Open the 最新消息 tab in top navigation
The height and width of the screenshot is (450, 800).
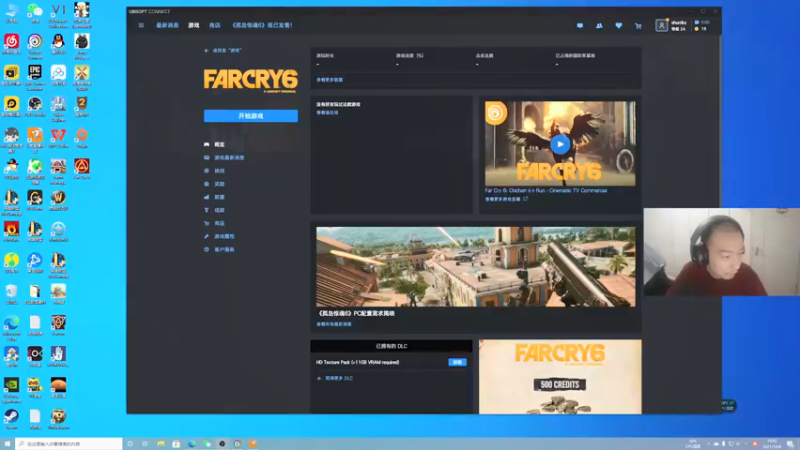(167, 25)
